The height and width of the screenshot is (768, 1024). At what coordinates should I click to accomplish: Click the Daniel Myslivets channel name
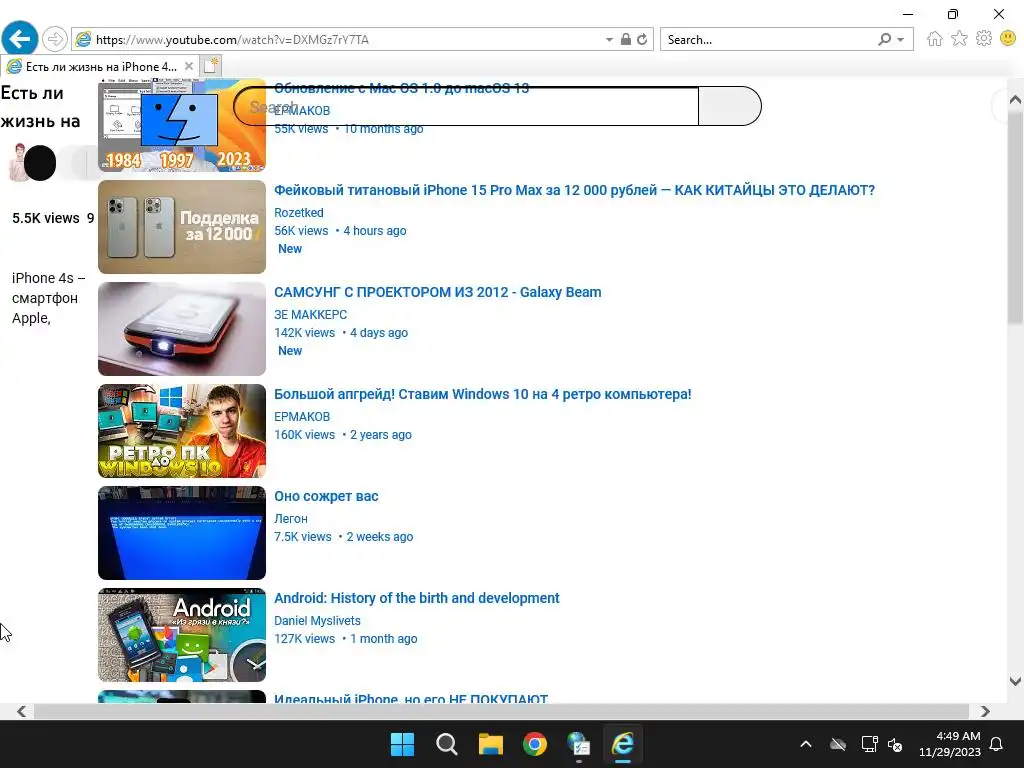[317, 620]
